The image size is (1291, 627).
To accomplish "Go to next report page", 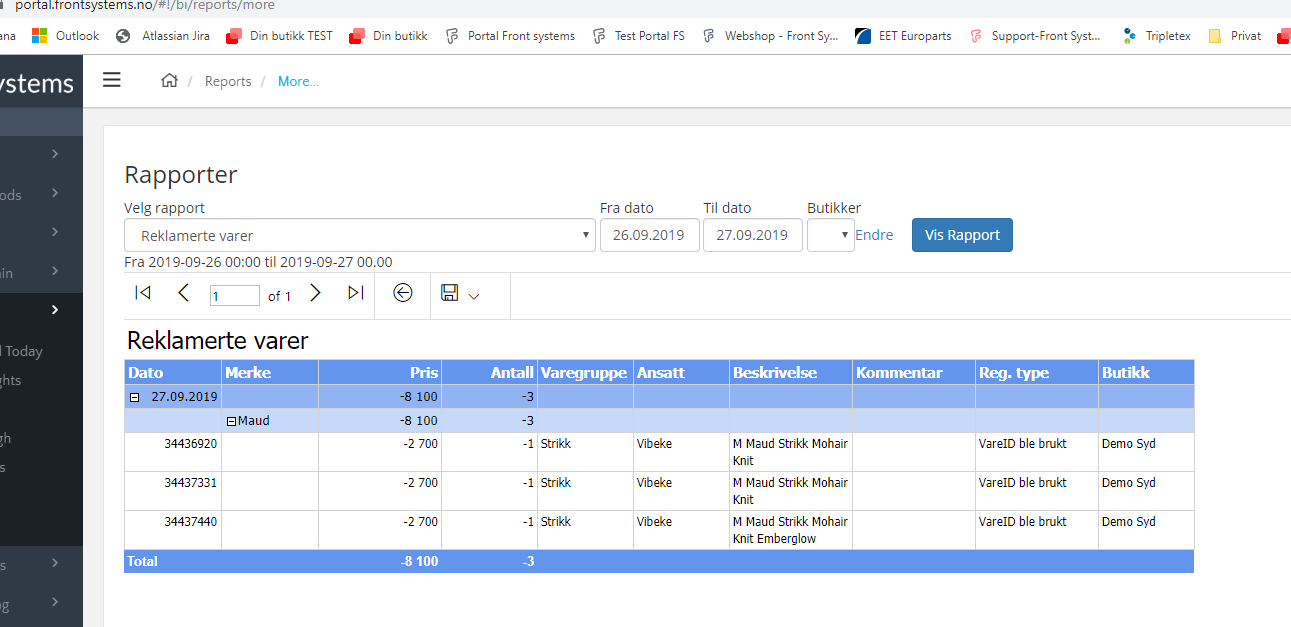I will pyautogui.click(x=315, y=293).
